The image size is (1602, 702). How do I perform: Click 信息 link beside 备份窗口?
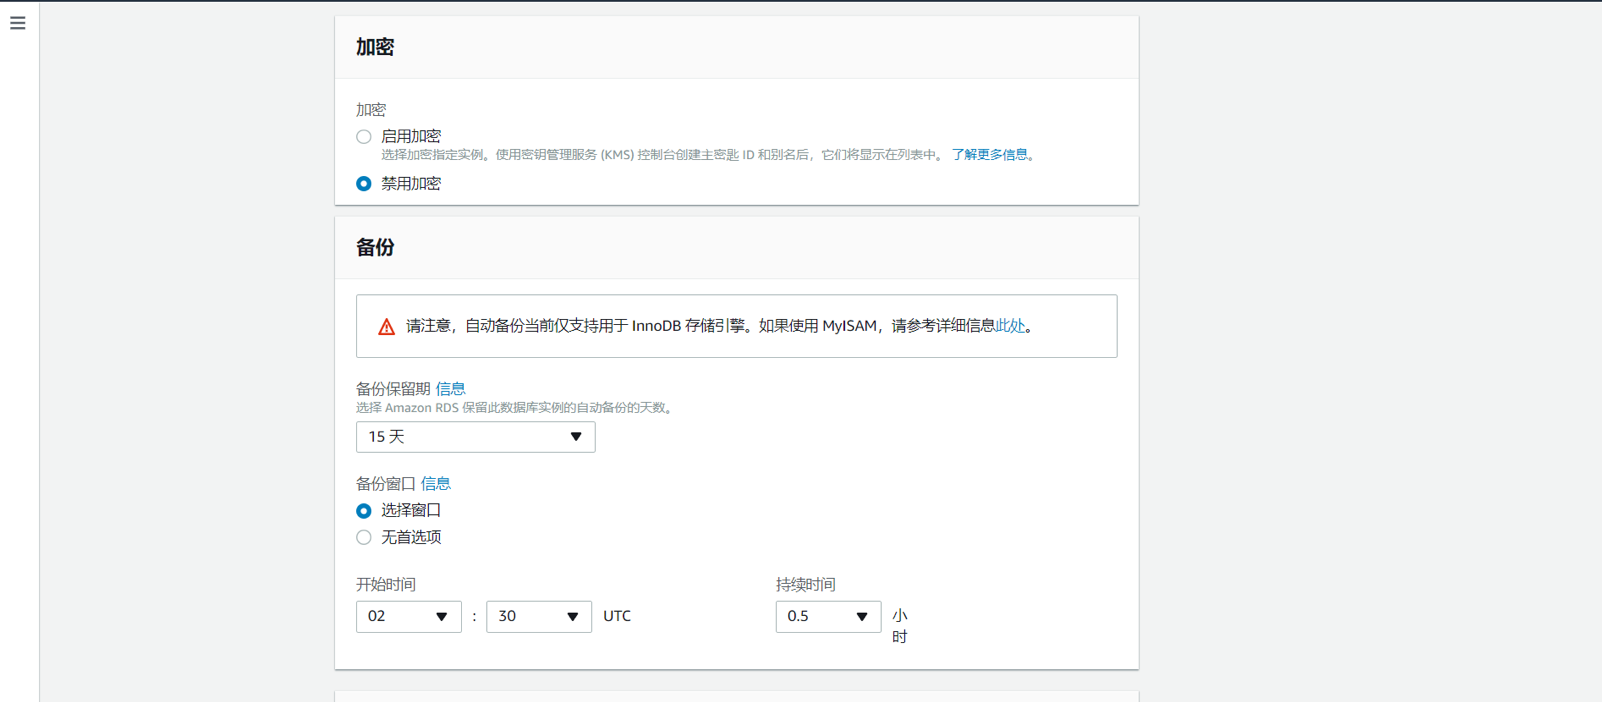435,484
